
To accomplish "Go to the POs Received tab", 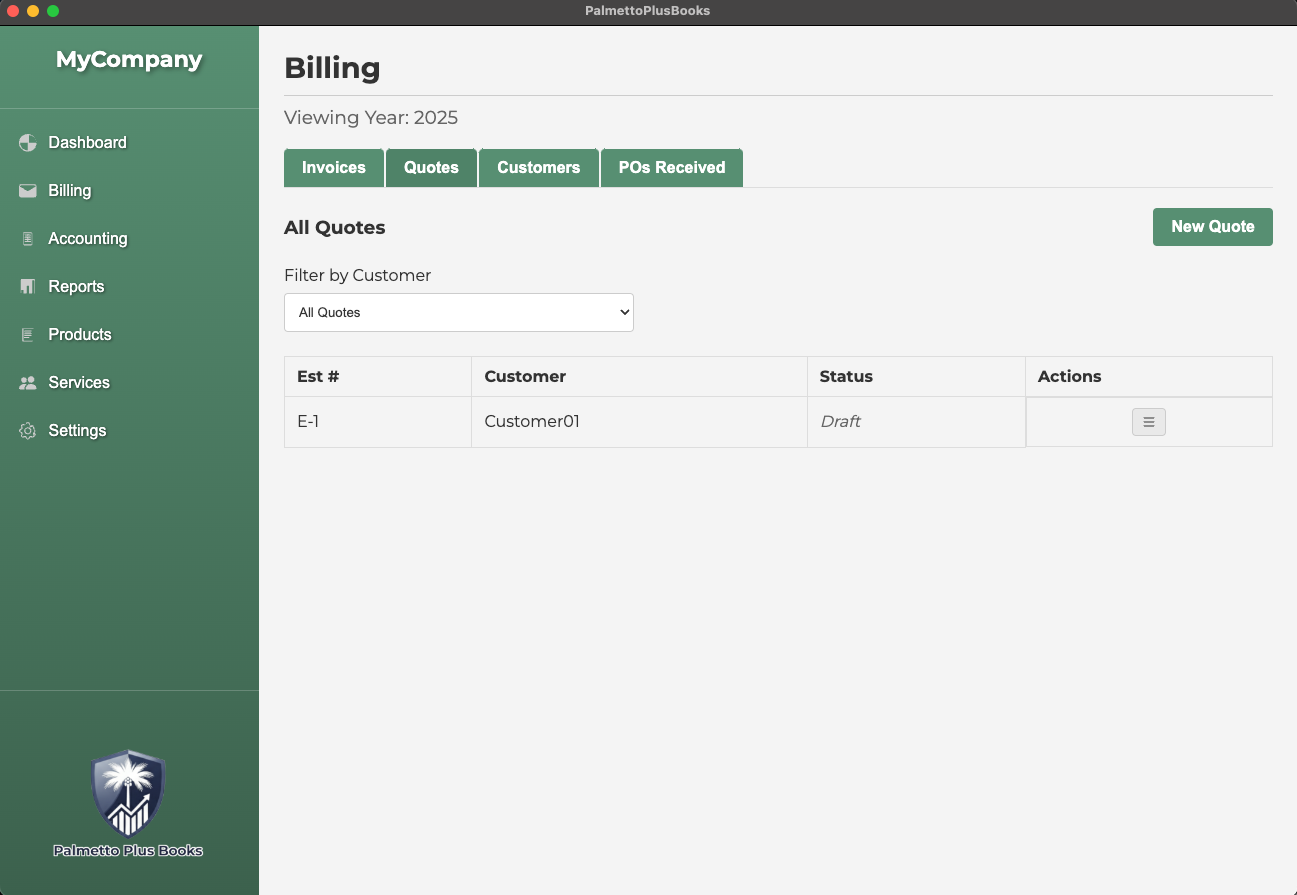I will pos(671,168).
